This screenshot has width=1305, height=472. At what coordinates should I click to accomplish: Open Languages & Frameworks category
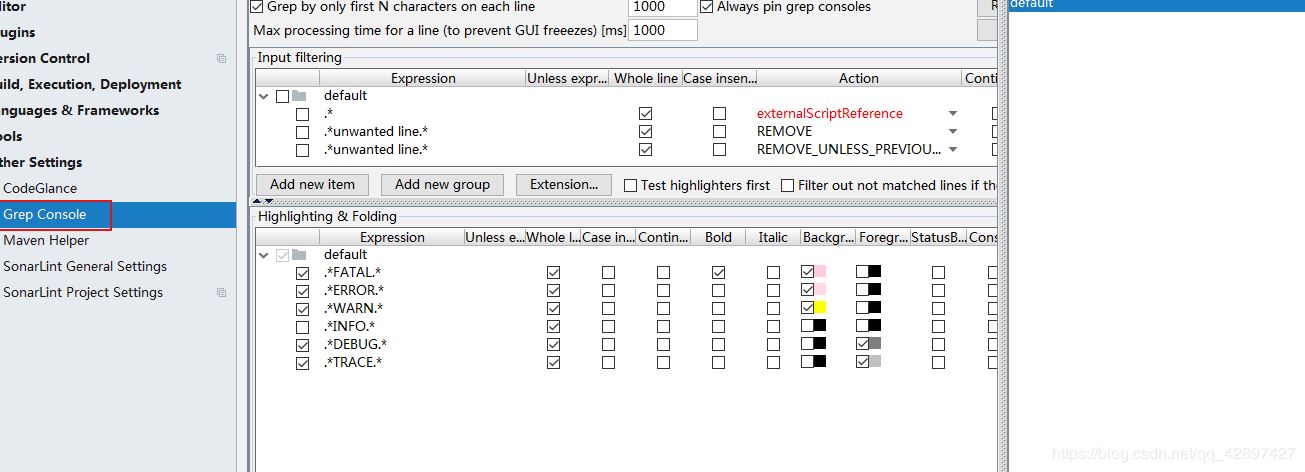point(80,110)
